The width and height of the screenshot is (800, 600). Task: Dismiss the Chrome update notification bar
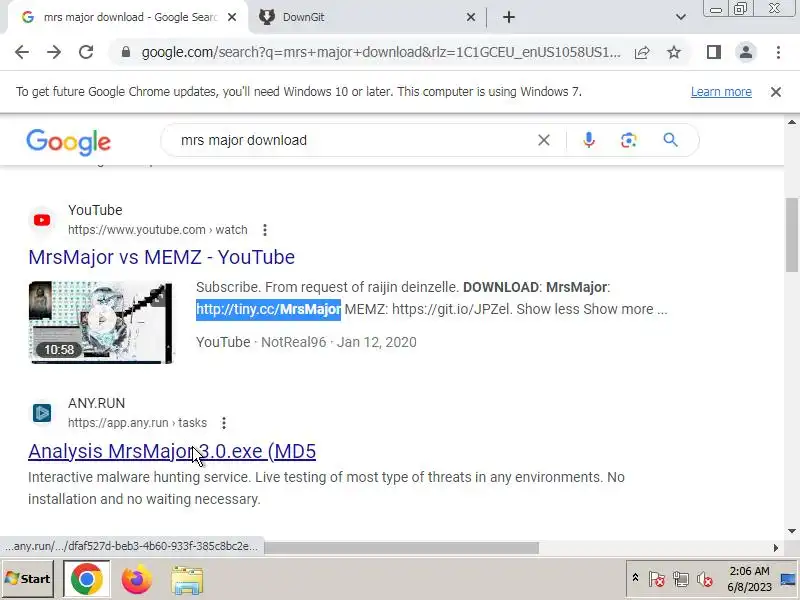coord(776,92)
